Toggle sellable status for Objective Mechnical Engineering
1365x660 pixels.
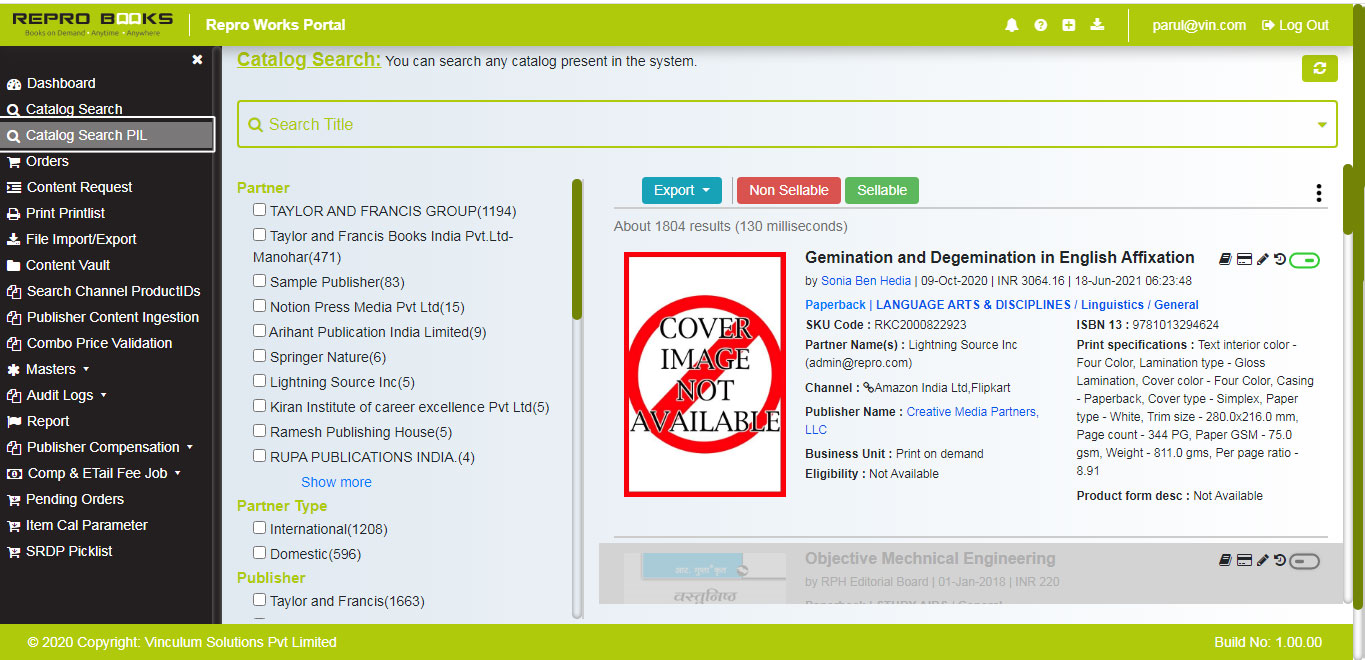[x=1303, y=561]
